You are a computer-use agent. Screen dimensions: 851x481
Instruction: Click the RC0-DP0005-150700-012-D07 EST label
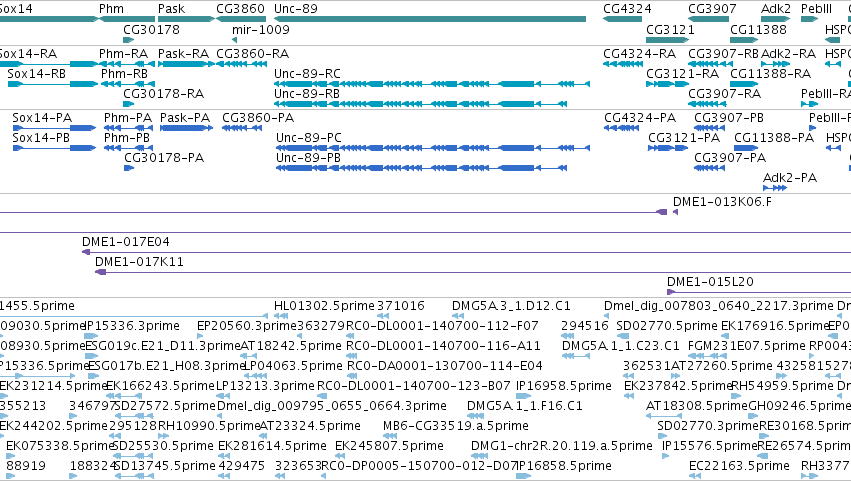coord(419,467)
